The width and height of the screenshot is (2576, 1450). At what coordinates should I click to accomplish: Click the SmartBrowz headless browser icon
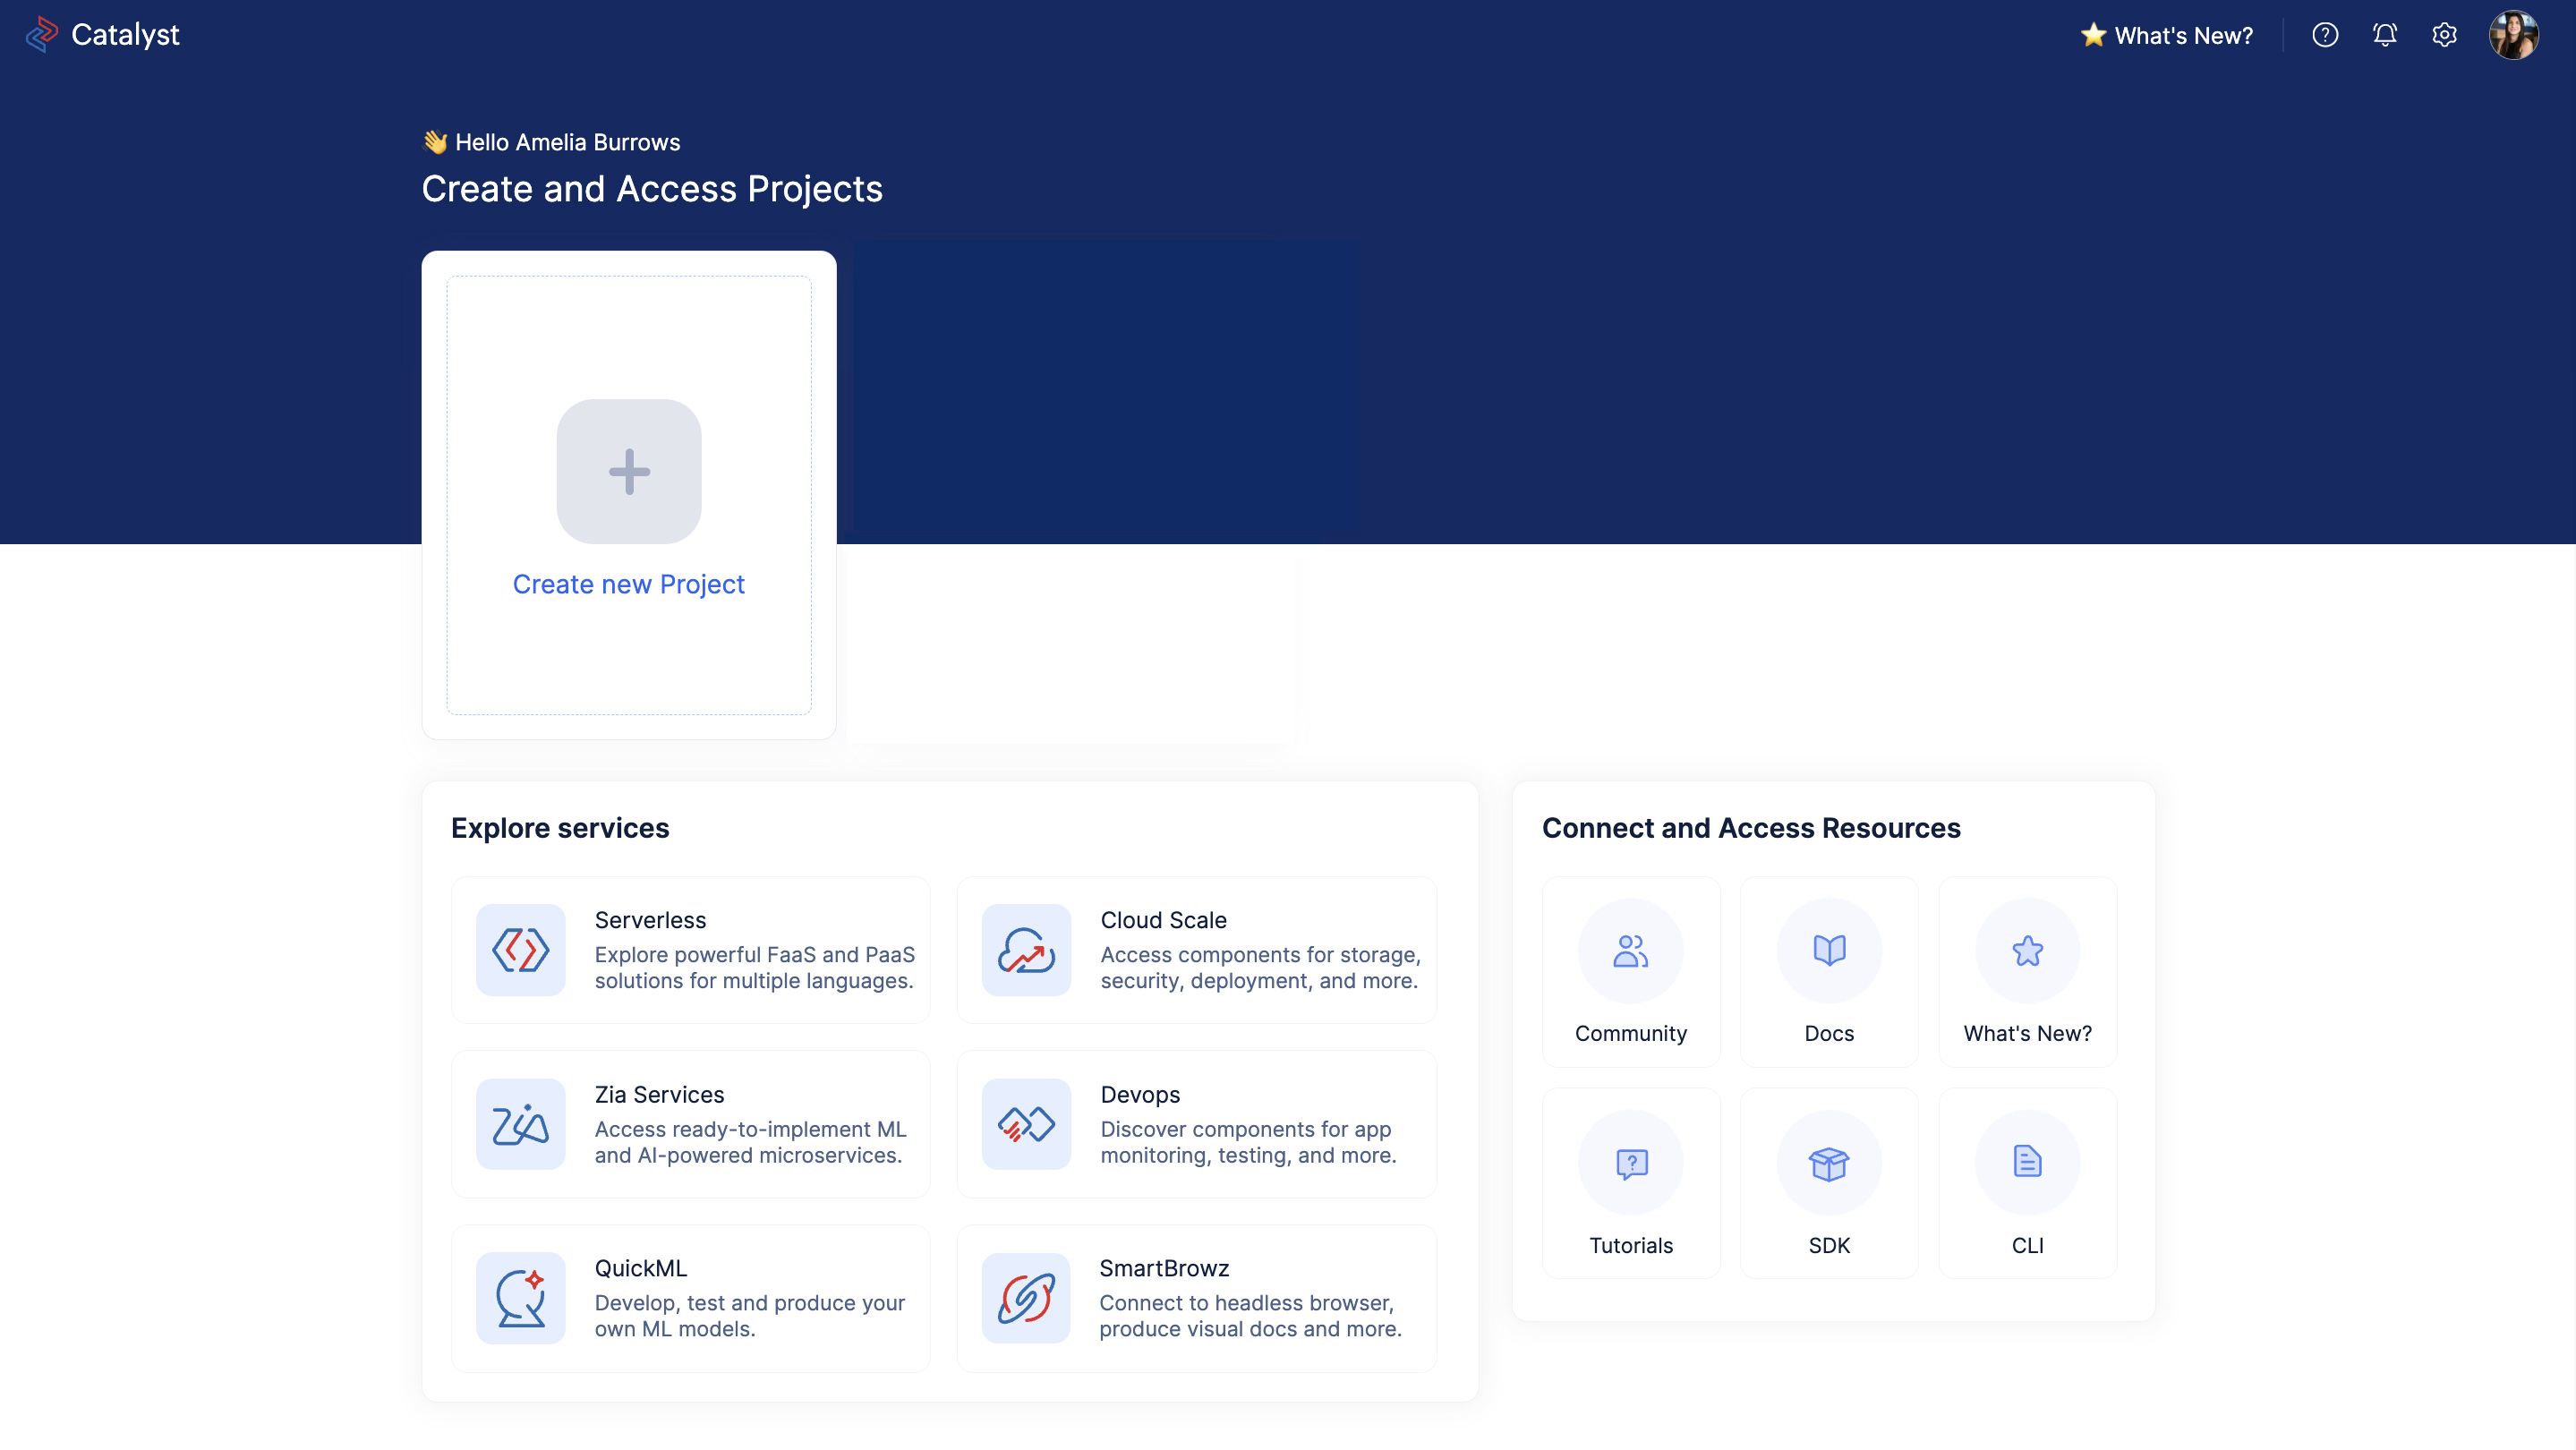1024,1298
